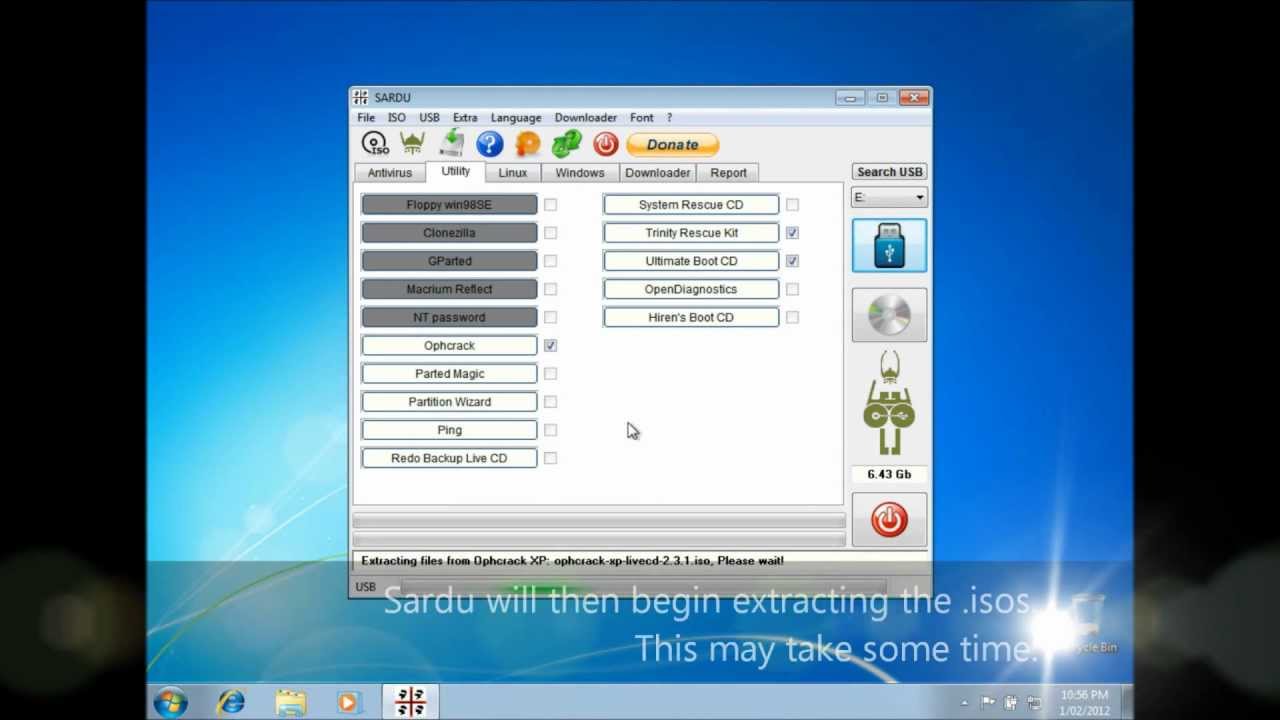Open the File menu

[366, 117]
